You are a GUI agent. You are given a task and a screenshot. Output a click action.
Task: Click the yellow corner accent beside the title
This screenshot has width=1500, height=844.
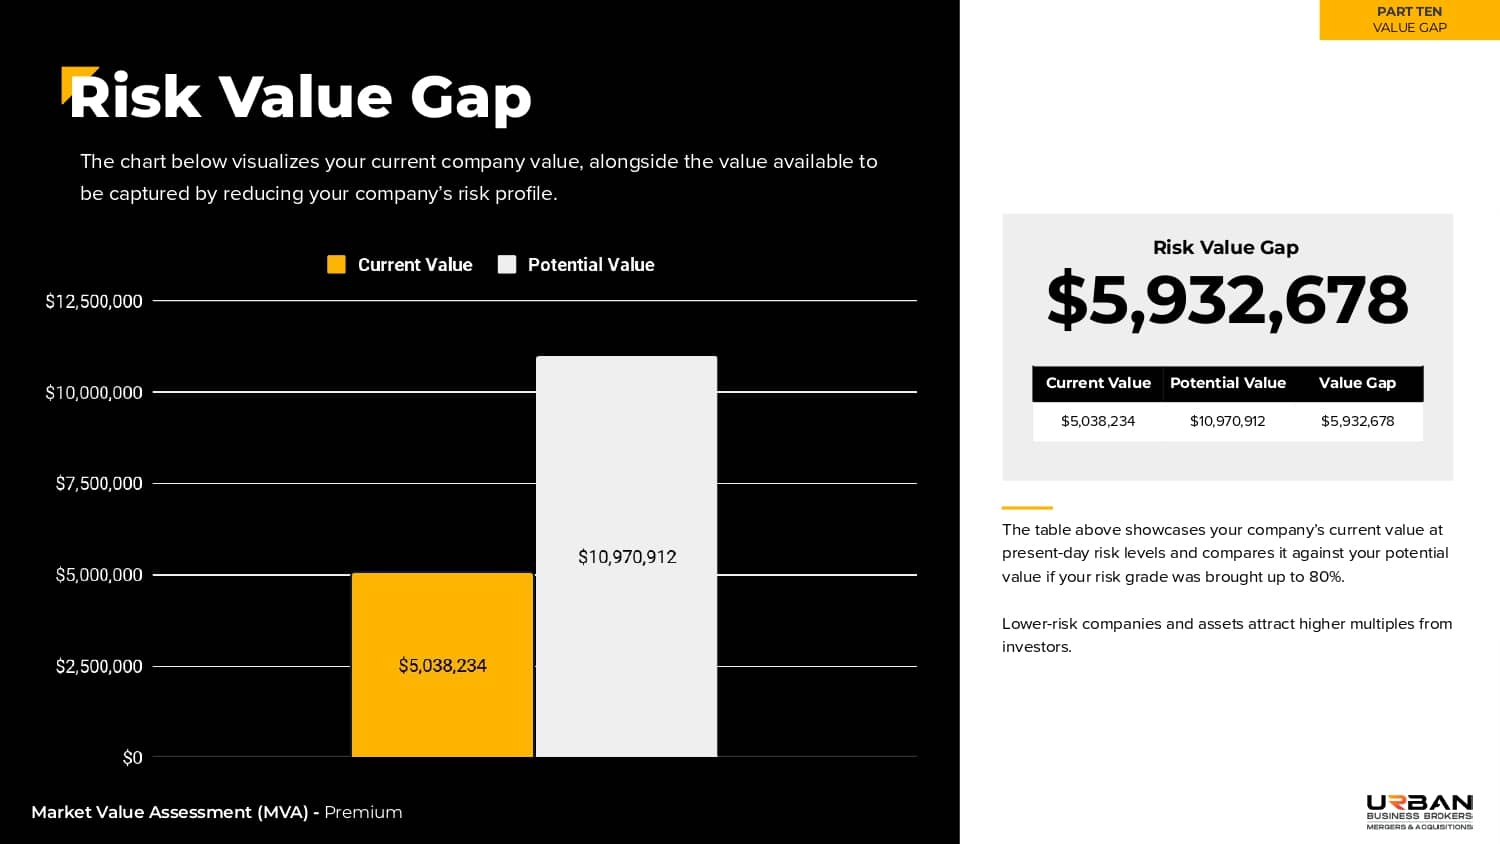coord(71,80)
